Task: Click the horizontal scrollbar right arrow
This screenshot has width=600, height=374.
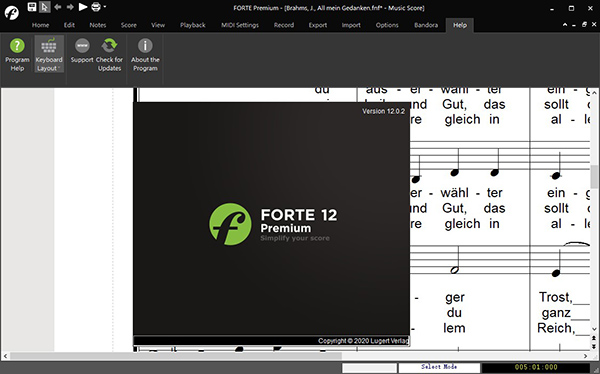Action: 585,356
